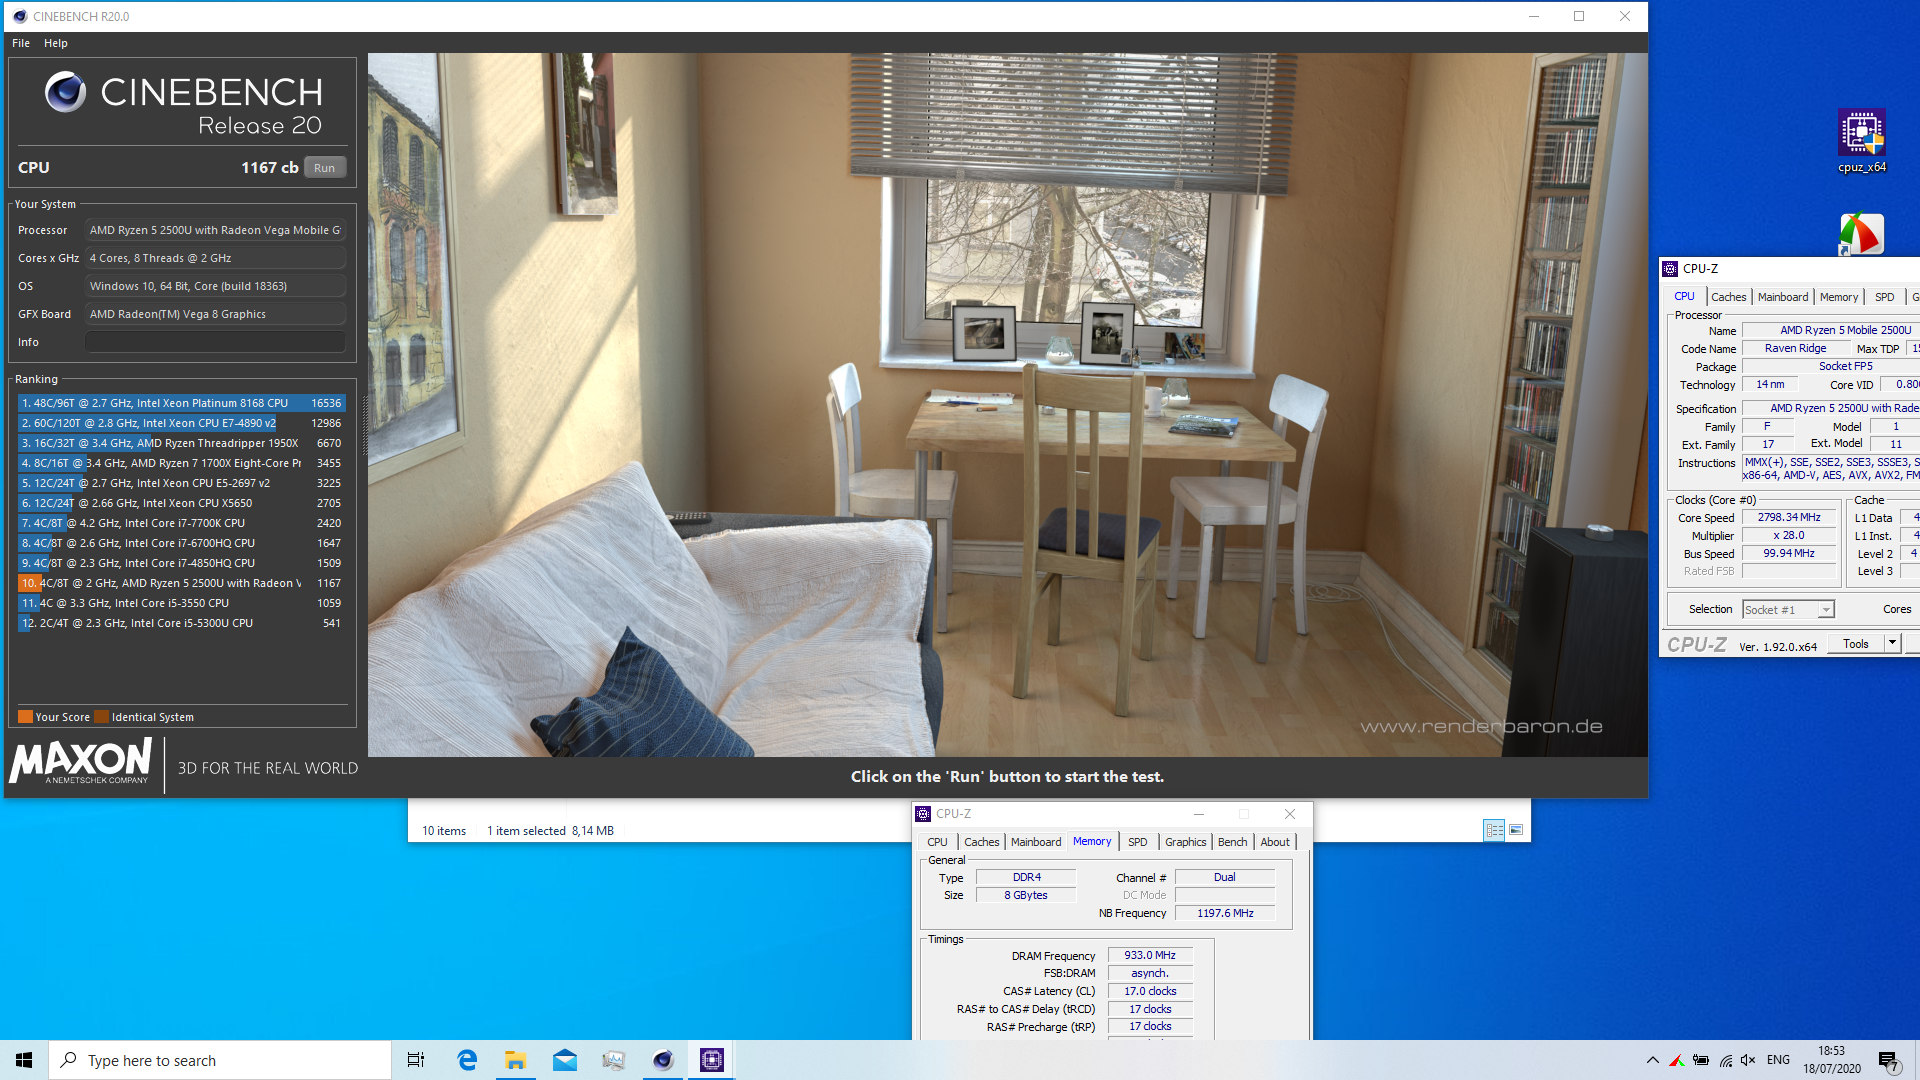Select ranking row Intel Xeon Platinum 8168
The image size is (1920, 1080).
point(181,403)
